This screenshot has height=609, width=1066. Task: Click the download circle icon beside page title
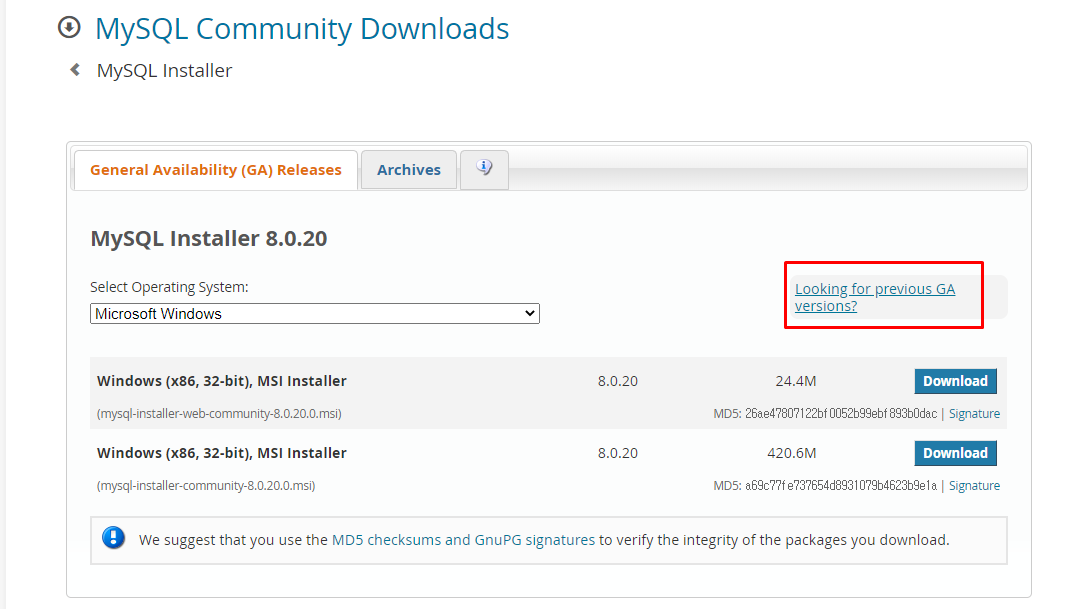tap(69, 28)
